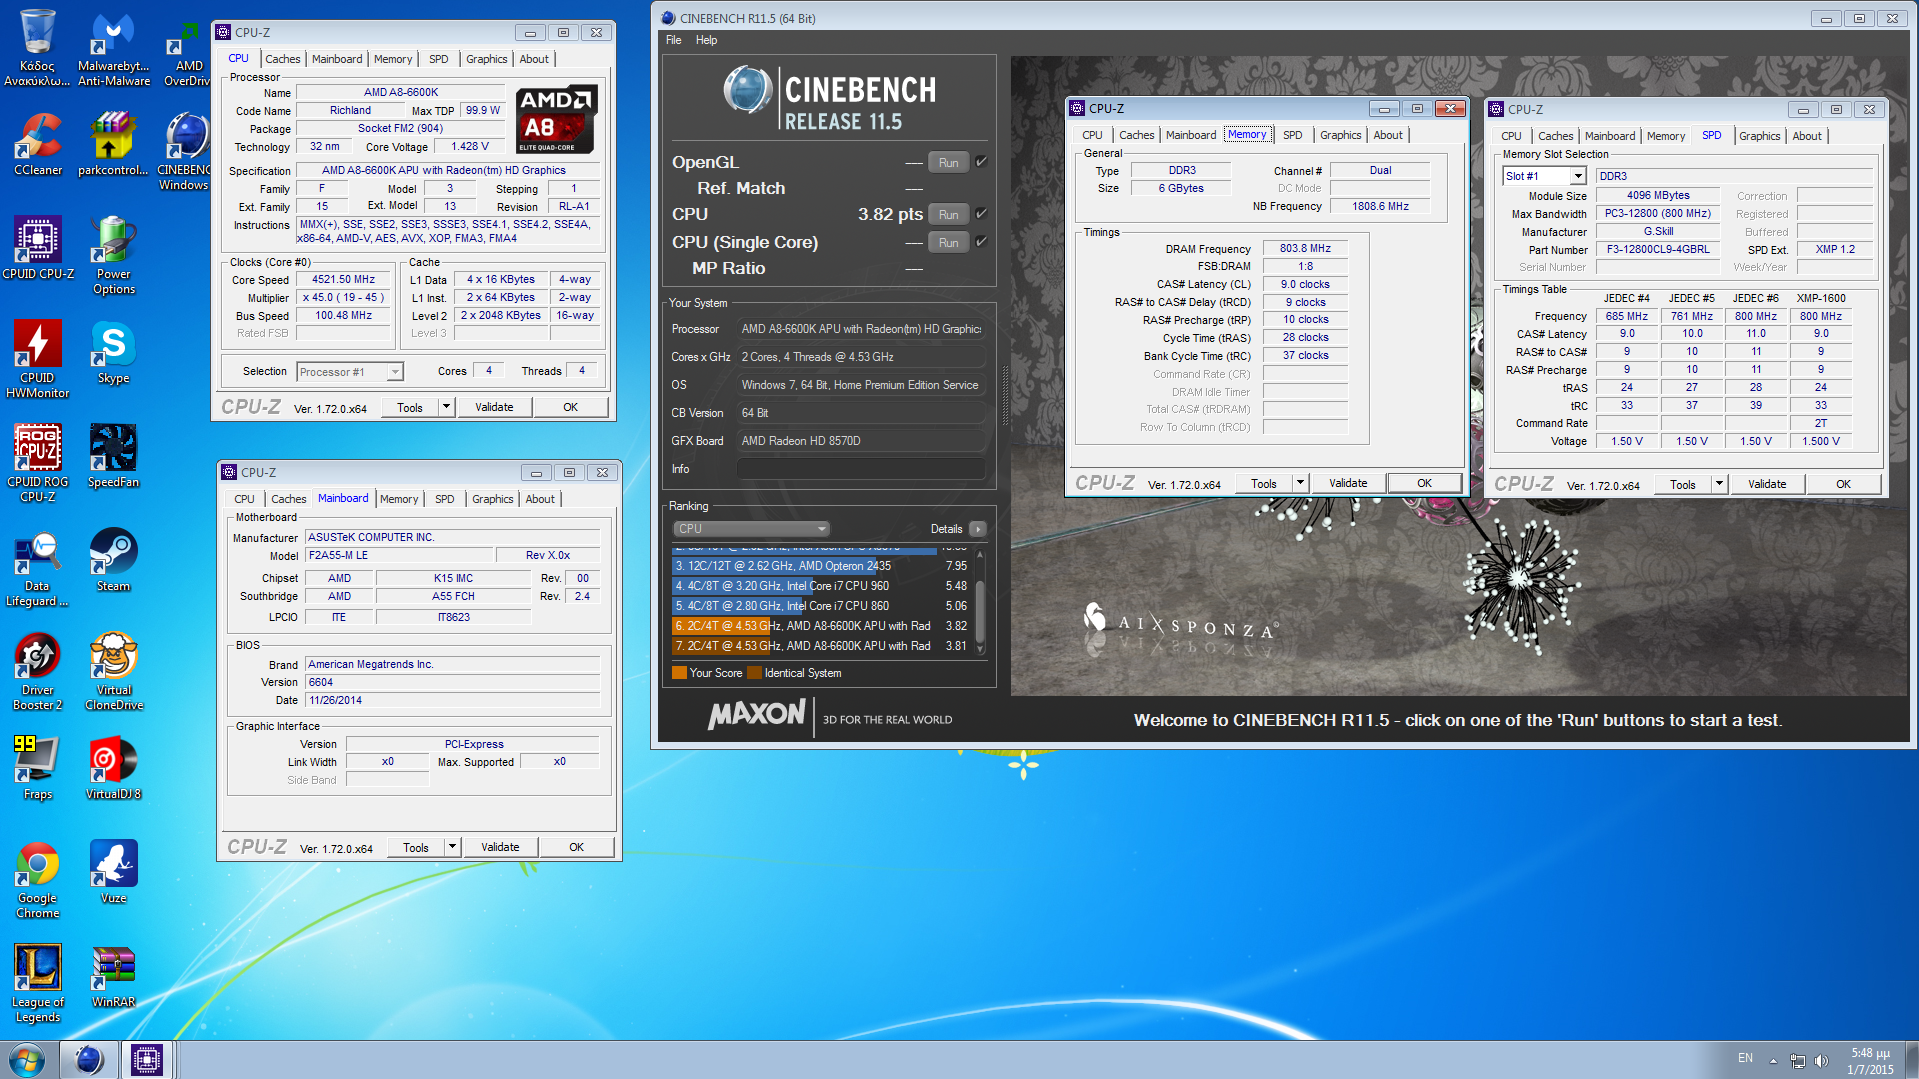Launch CCleaner desktop shortcut

click(37, 144)
